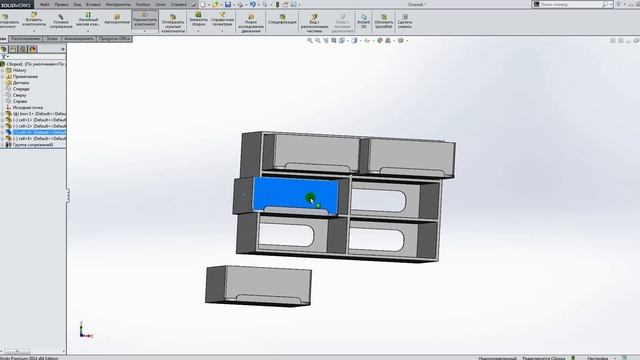Screen dimensions: 640x360
Task: Select the Примечания tree item
Action: [25, 76]
